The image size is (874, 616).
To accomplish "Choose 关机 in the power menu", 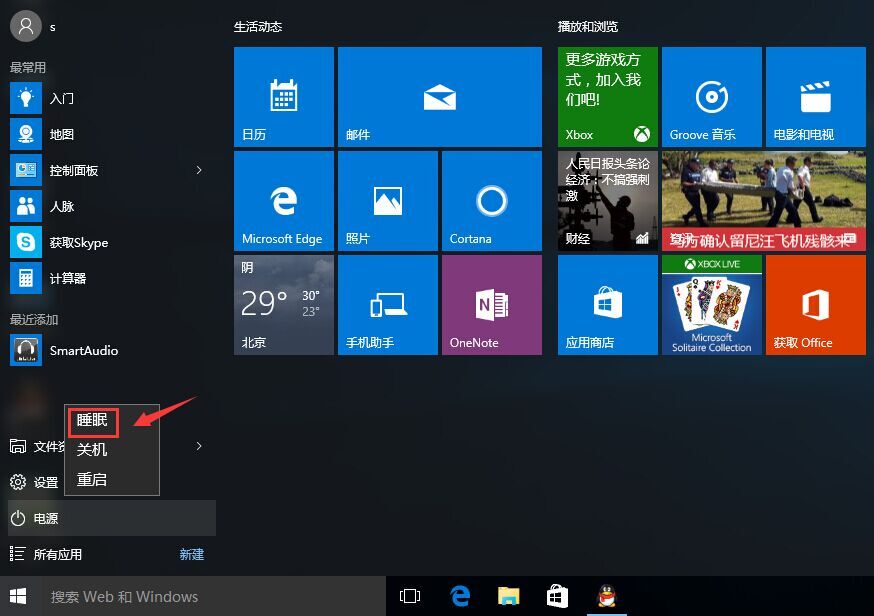I will coord(91,450).
